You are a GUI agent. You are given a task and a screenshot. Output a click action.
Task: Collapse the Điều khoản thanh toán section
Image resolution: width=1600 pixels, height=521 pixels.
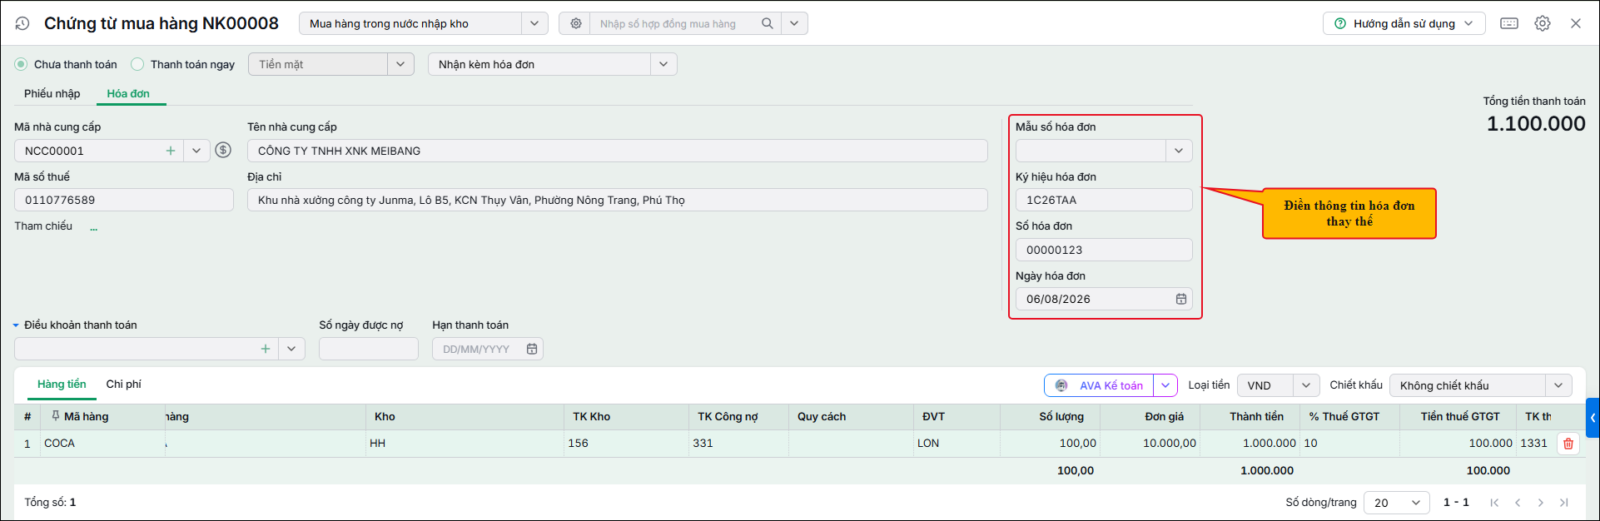pos(16,325)
